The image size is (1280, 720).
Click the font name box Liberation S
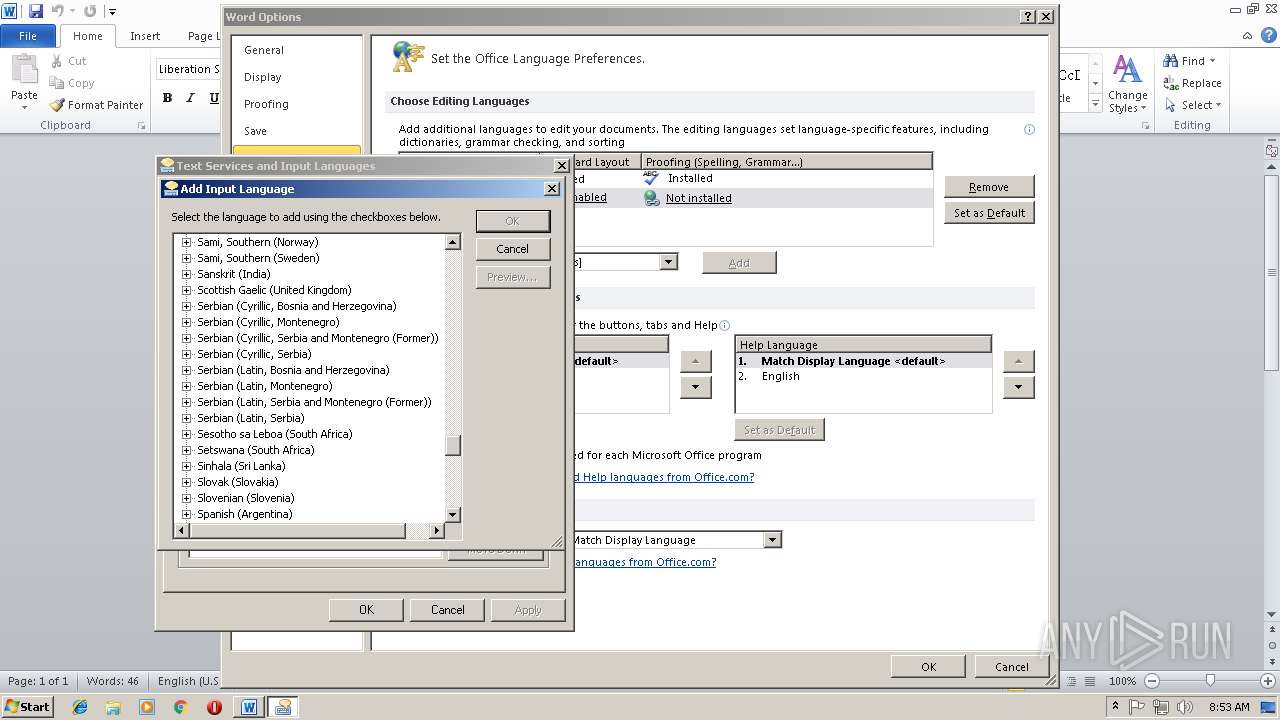[x=188, y=69]
